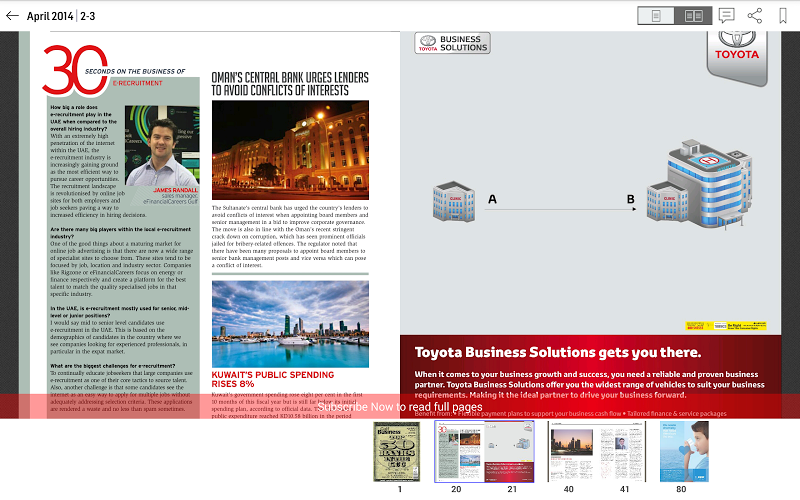
Task: Open the pages 40-41 spread thumbnail
Action: (x=596, y=452)
